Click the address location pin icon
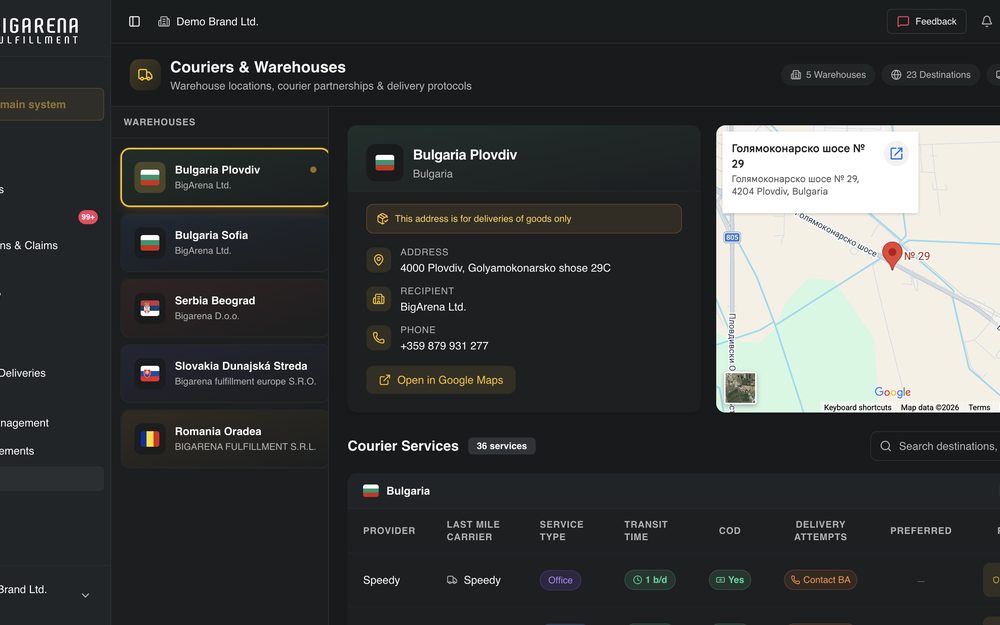The height and width of the screenshot is (625, 1000). click(378, 260)
